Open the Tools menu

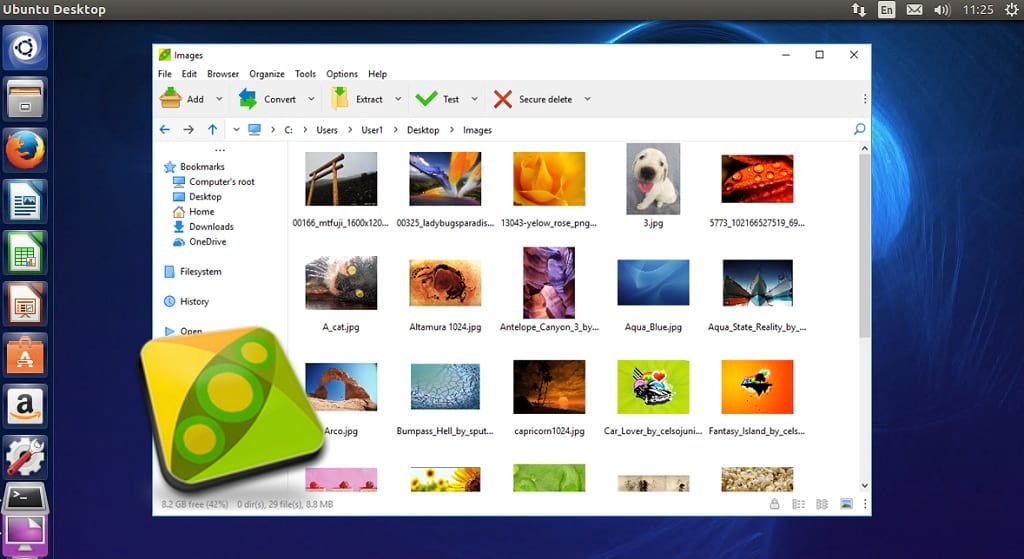pos(305,74)
